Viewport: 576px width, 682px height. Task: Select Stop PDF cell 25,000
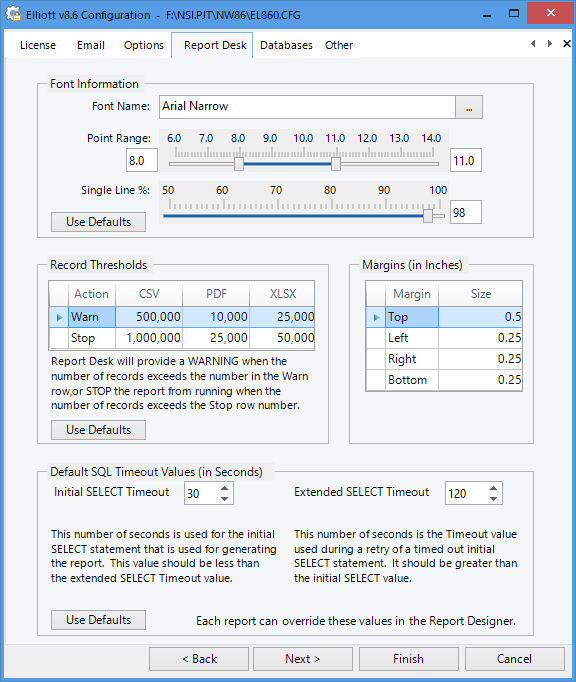click(x=216, y=338)
